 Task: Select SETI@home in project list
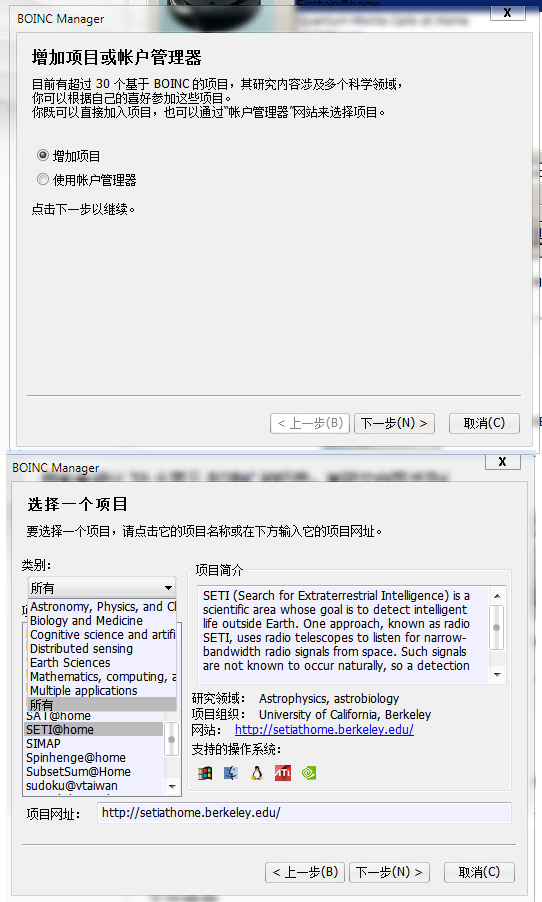coord(94,729)
